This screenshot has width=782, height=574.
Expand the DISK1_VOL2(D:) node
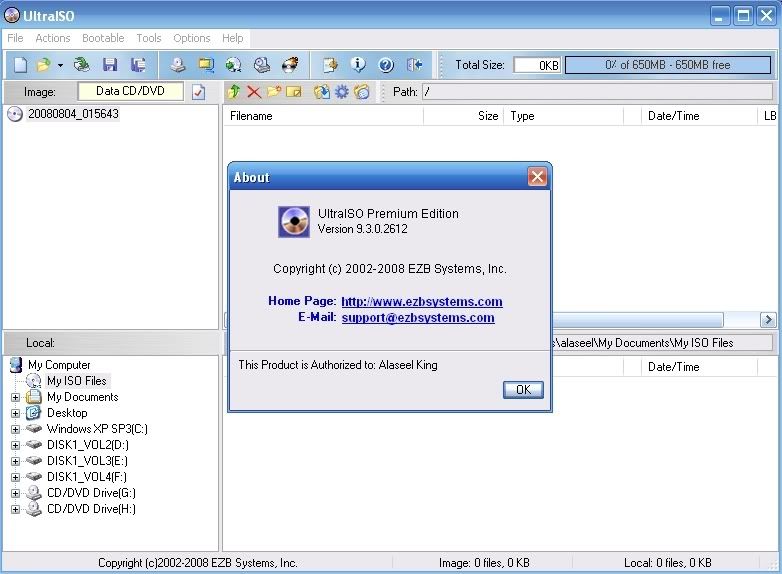click(x=15, y=445)
